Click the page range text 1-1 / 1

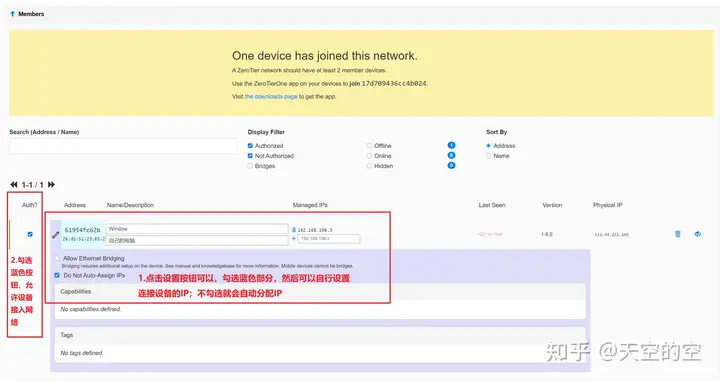(33, 185)
